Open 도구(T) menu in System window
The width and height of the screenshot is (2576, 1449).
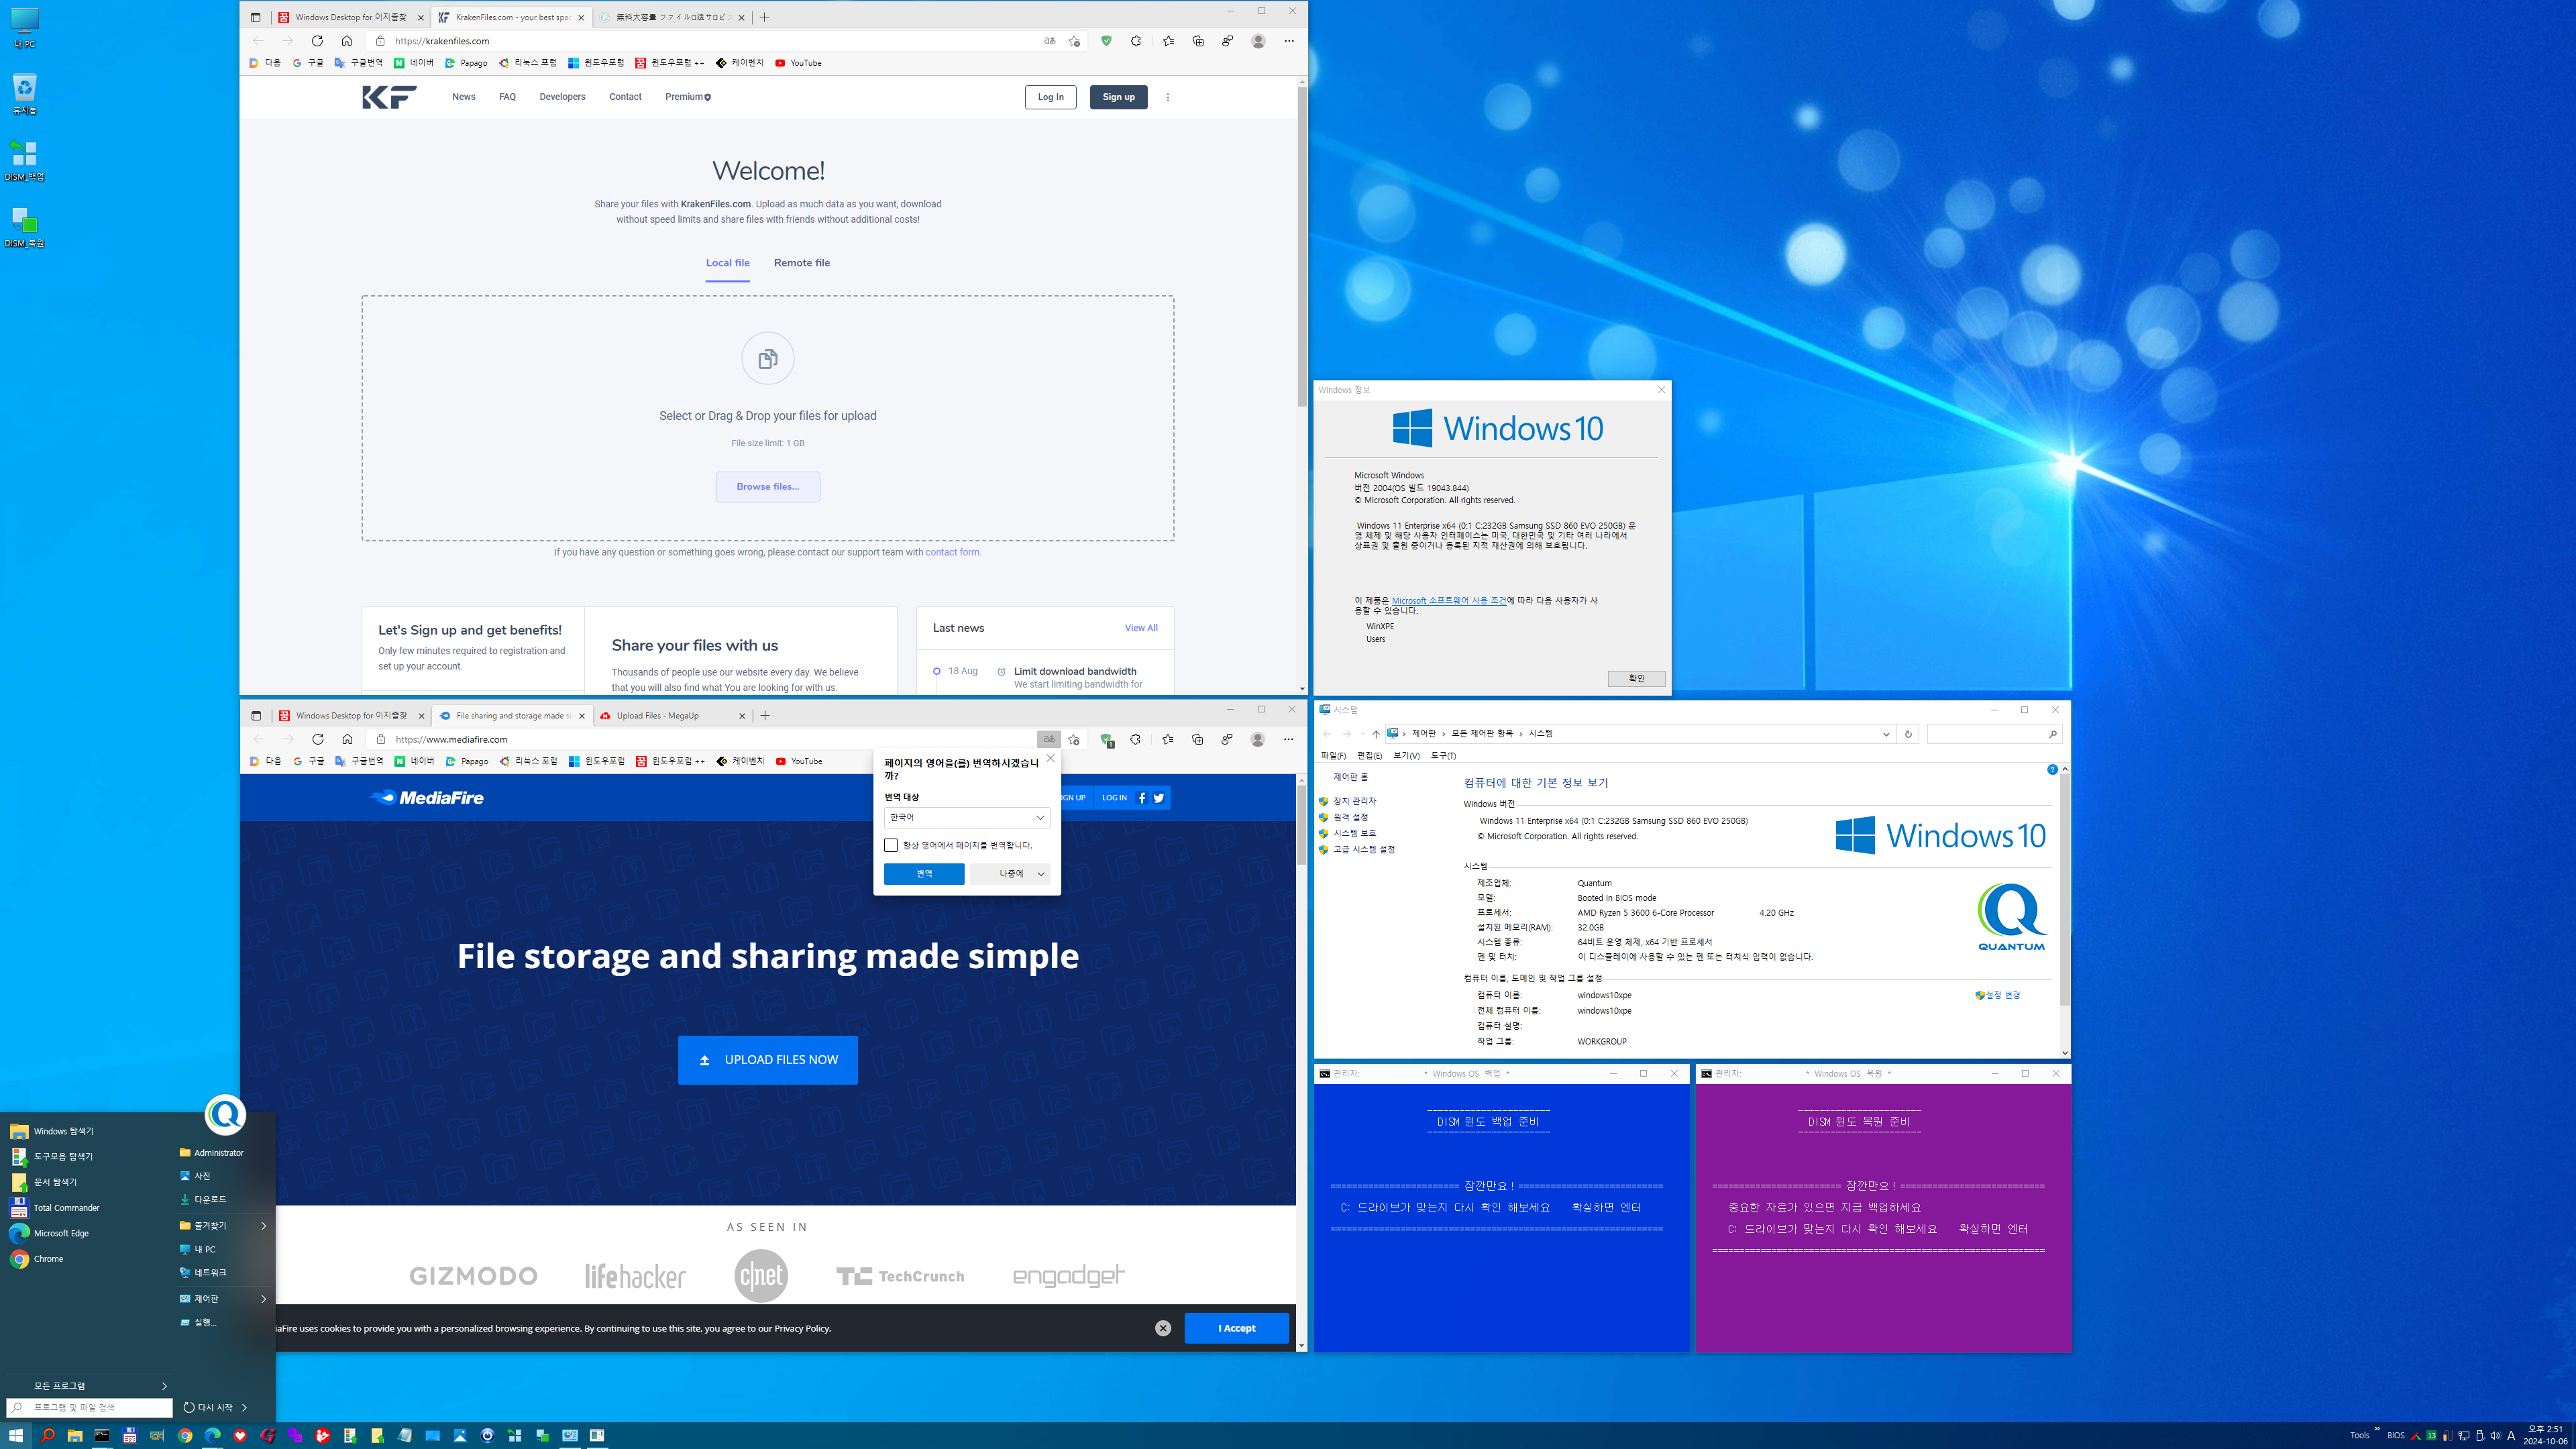coord(1443,755)
